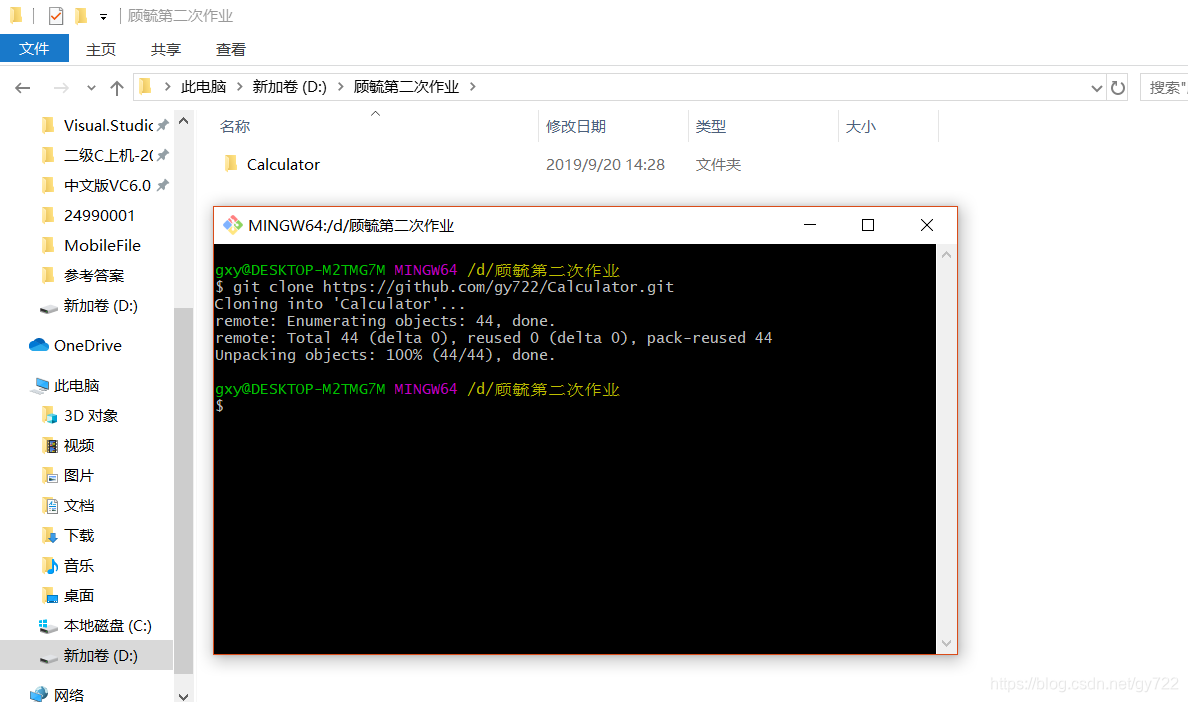Click the properties icon in quick access toolbar

pyautogui.click(x=55, y=15)
